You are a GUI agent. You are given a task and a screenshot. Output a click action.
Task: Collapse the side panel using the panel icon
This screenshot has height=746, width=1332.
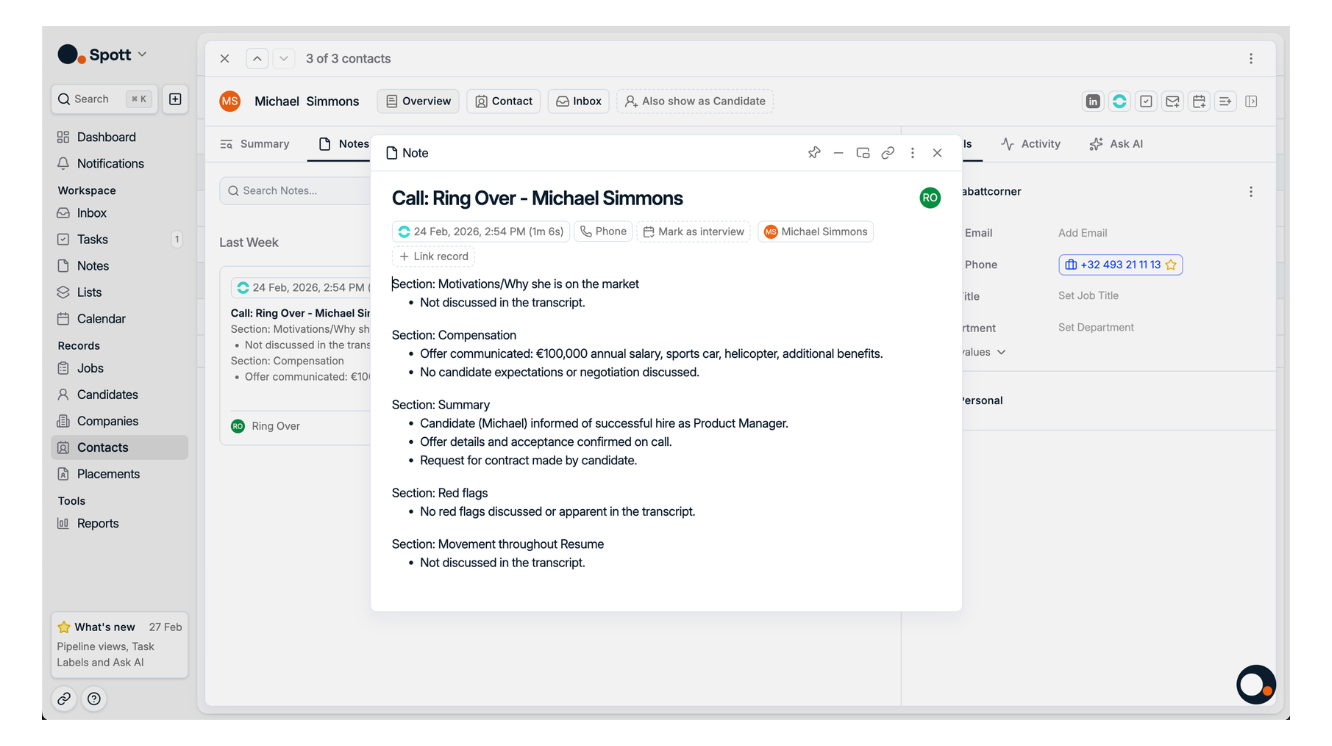tap(1251, 101)
